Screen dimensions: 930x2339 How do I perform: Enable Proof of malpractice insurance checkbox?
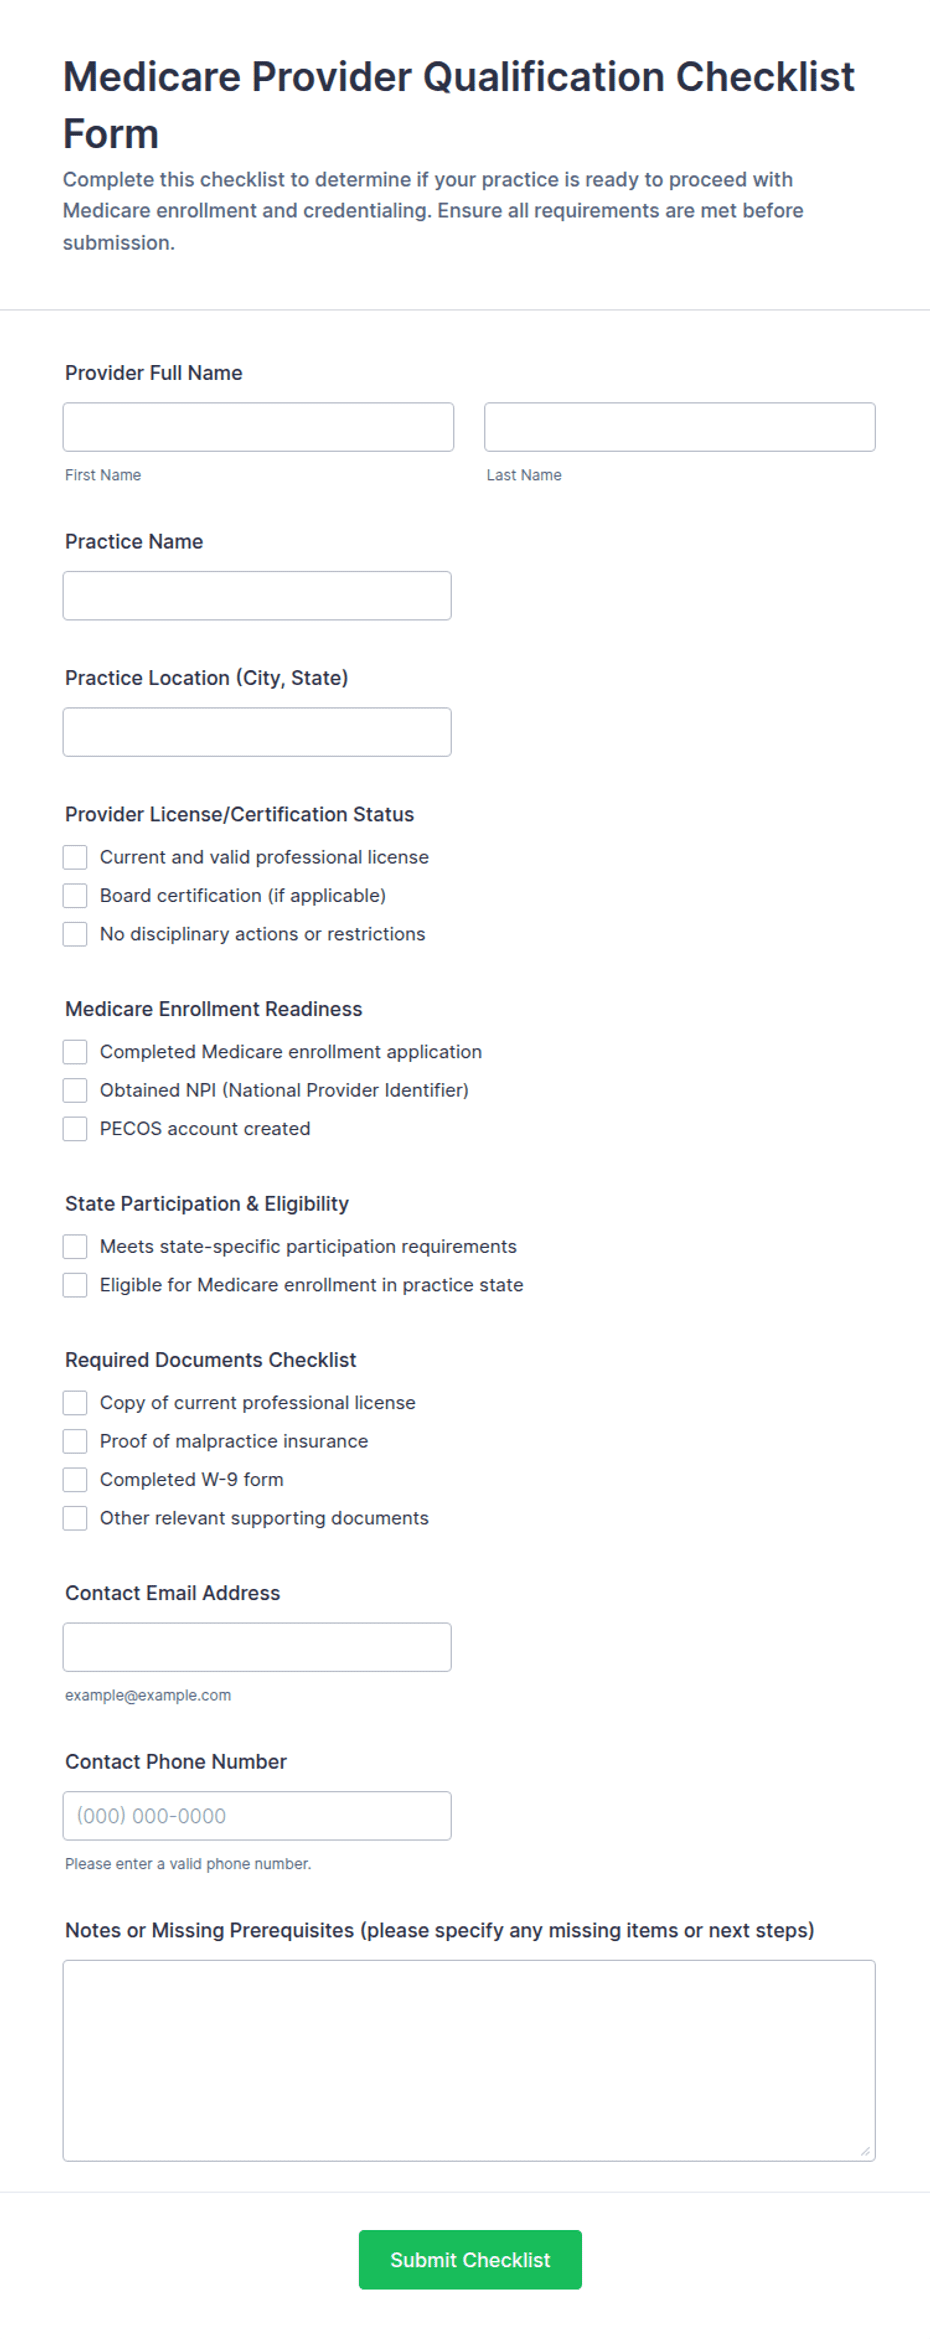tap(75, 1441)
